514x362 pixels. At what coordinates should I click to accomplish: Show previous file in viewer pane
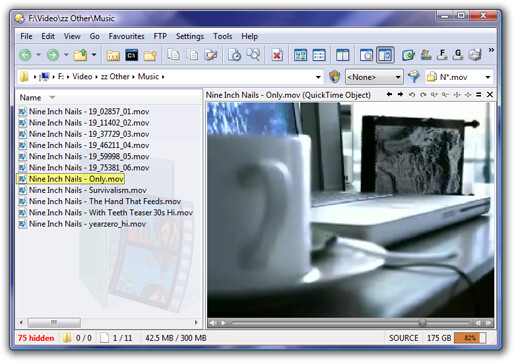389,95
